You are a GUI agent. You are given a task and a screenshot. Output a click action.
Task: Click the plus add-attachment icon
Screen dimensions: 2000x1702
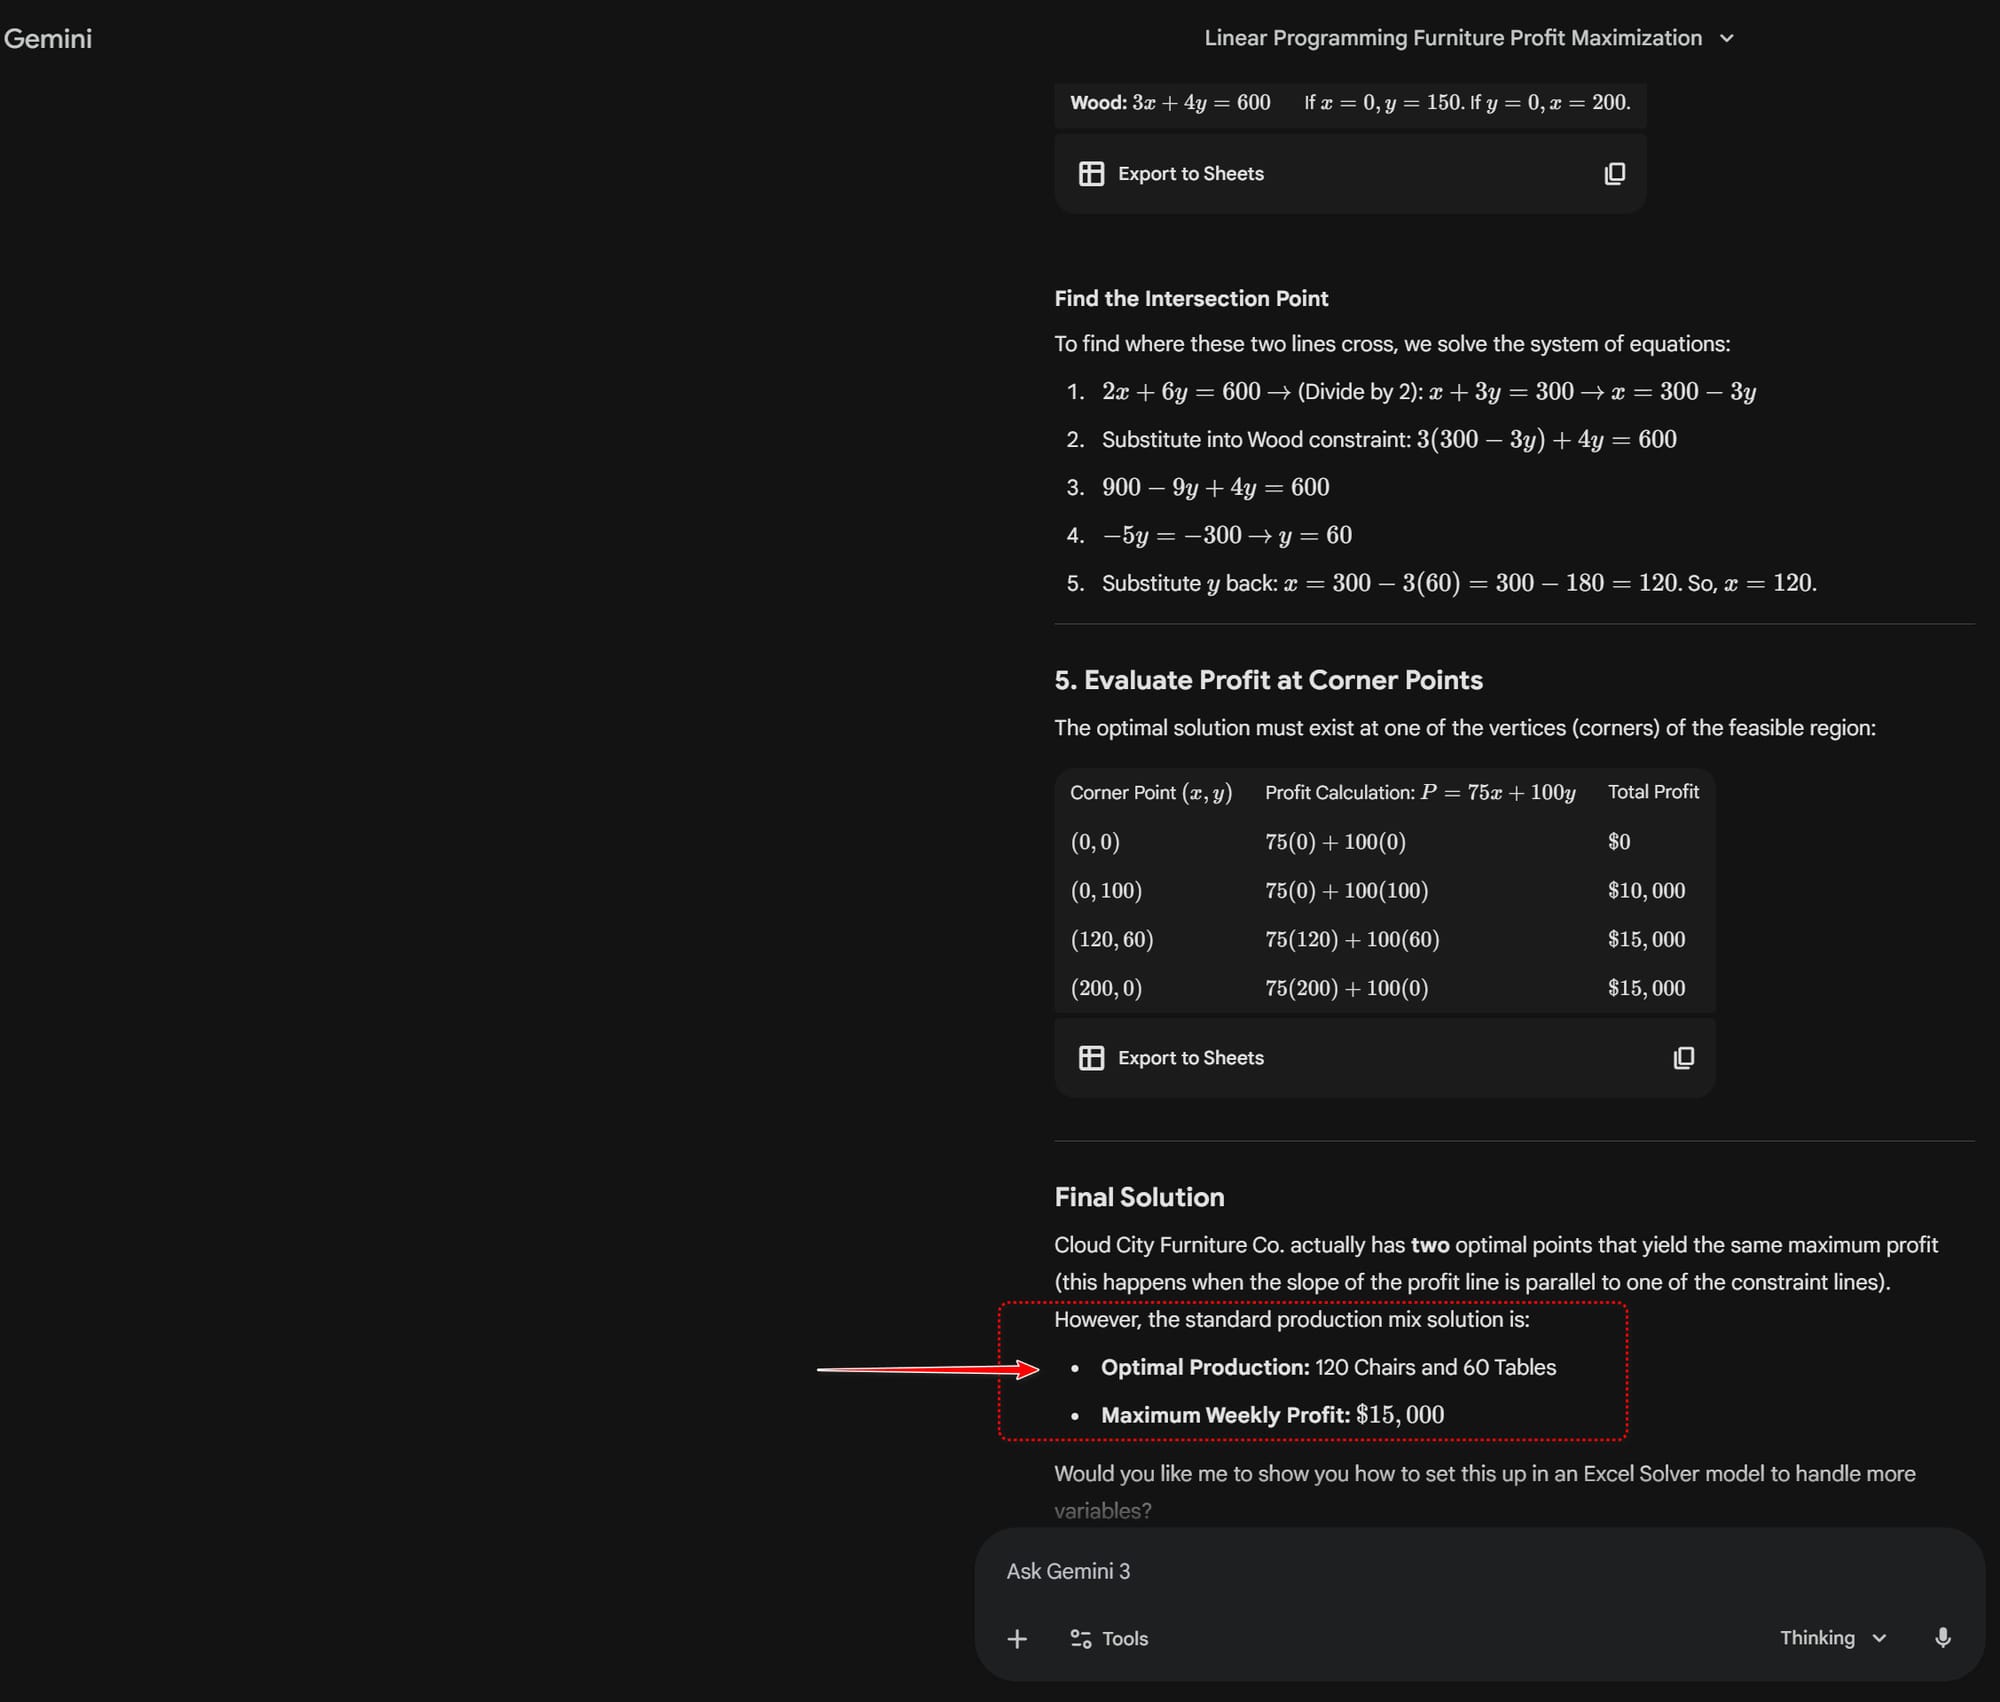coord(1017,1638)
